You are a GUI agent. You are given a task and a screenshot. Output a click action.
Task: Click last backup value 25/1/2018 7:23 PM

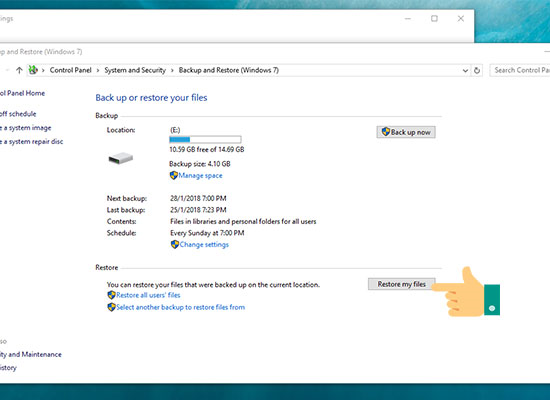coord(198,210)
